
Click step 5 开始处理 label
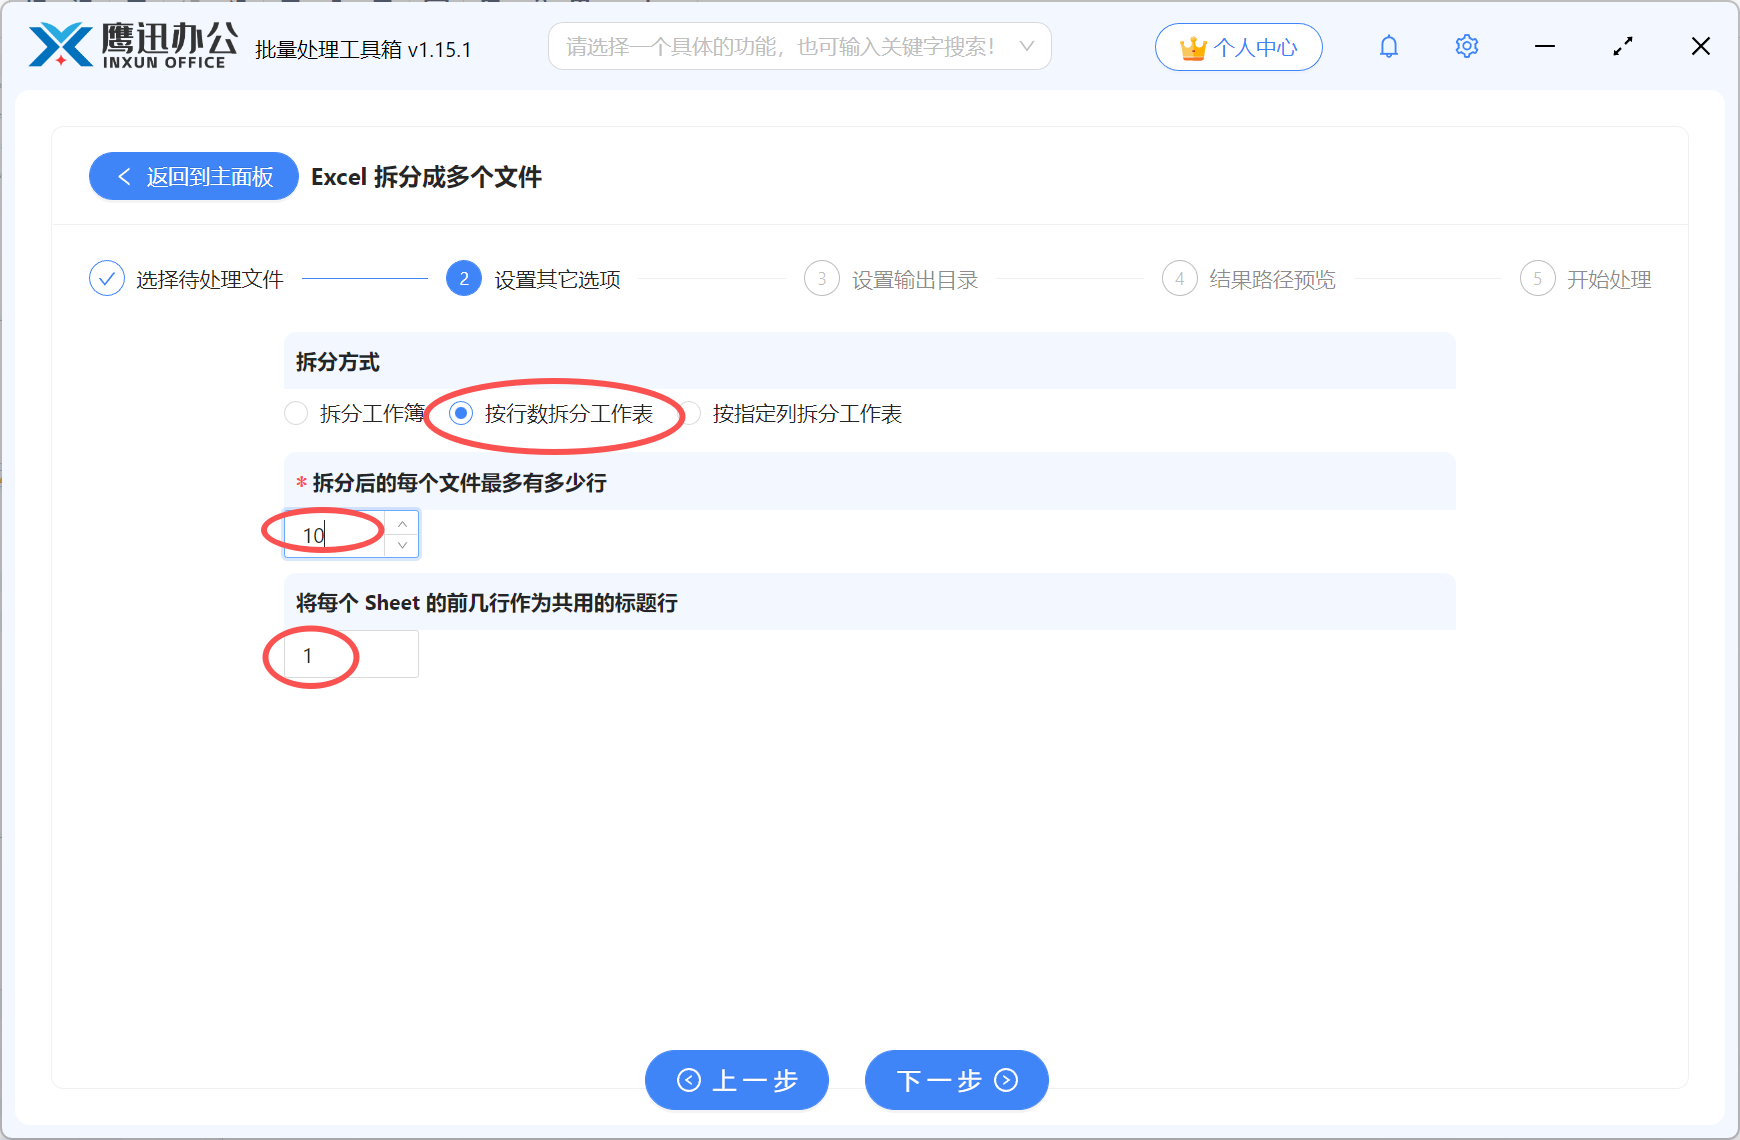click(x=1608, y=278)
